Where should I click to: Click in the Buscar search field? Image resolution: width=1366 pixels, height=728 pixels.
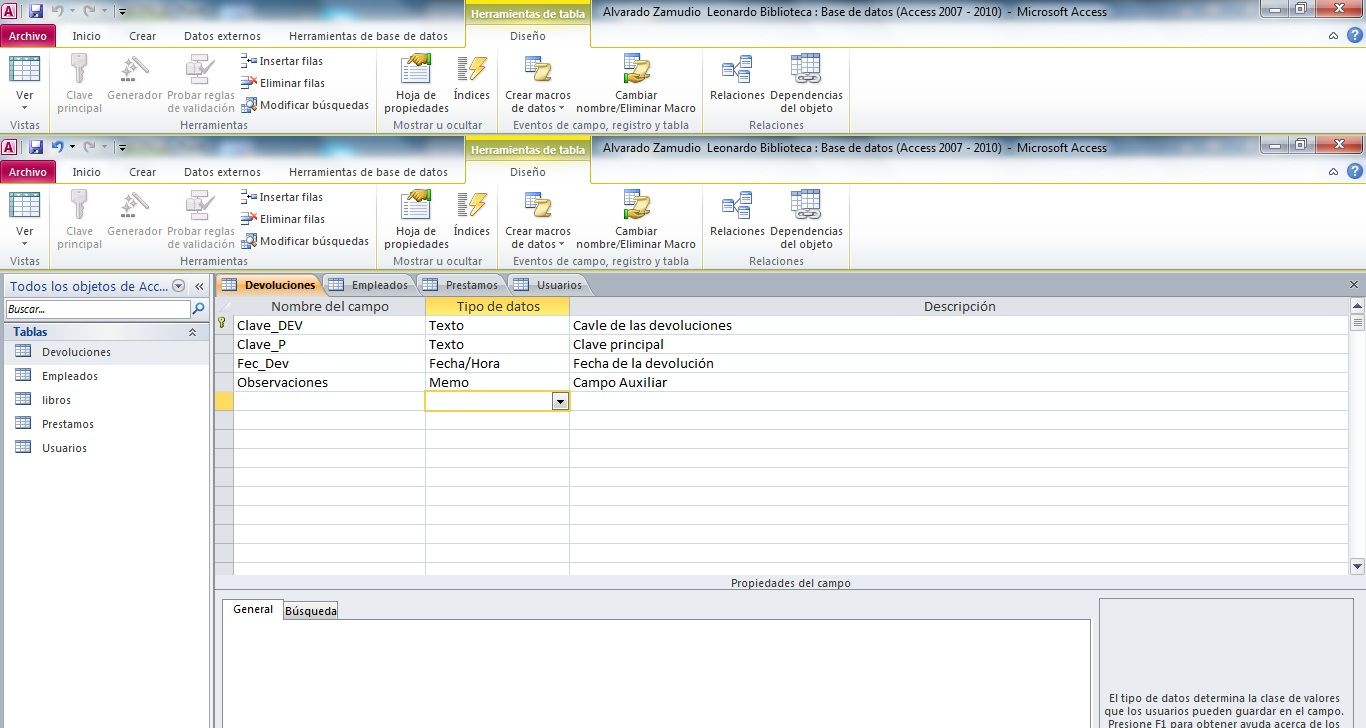click(x=97, y=310)
